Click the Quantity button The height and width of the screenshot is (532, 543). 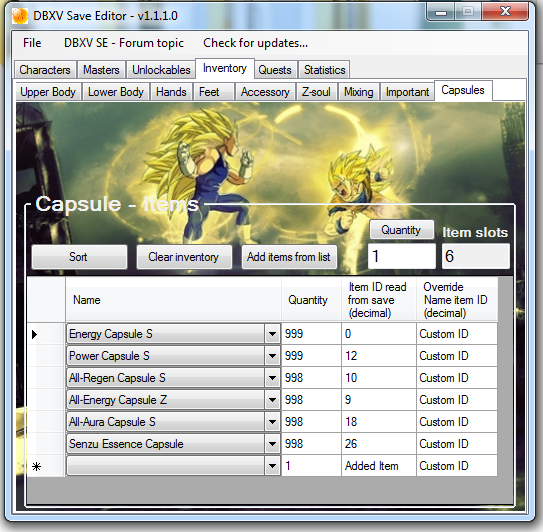(x=401, y=230)
